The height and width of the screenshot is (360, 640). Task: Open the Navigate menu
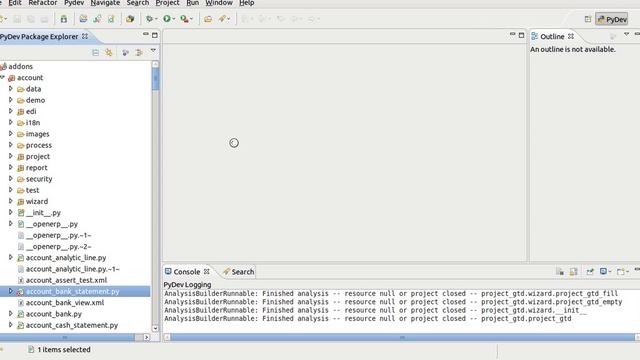point(105,3)
